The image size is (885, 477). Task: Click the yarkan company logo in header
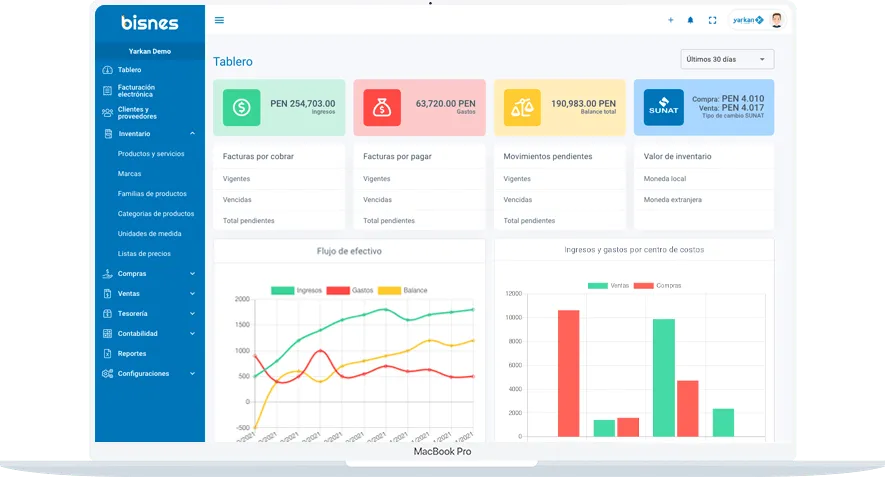(x=748, y=20)
